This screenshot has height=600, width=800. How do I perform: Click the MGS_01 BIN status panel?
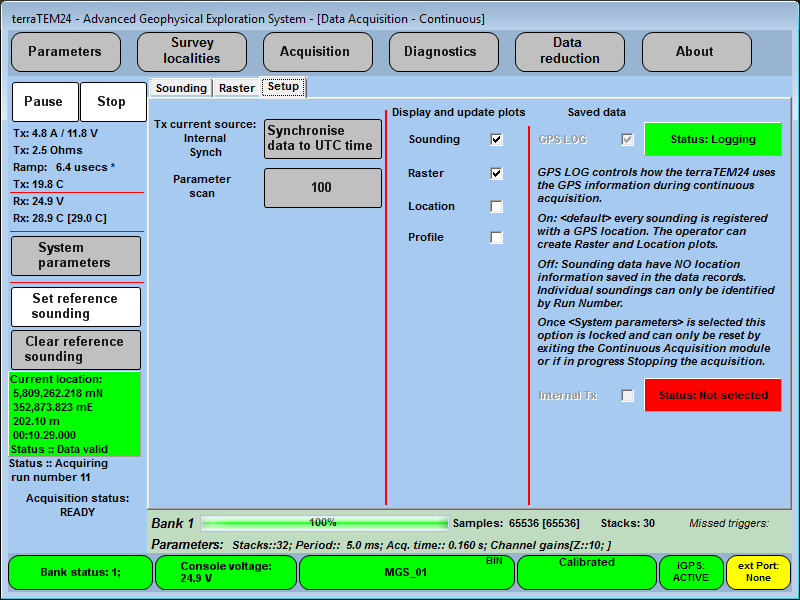pyautogui.click(x=407, y=572)
